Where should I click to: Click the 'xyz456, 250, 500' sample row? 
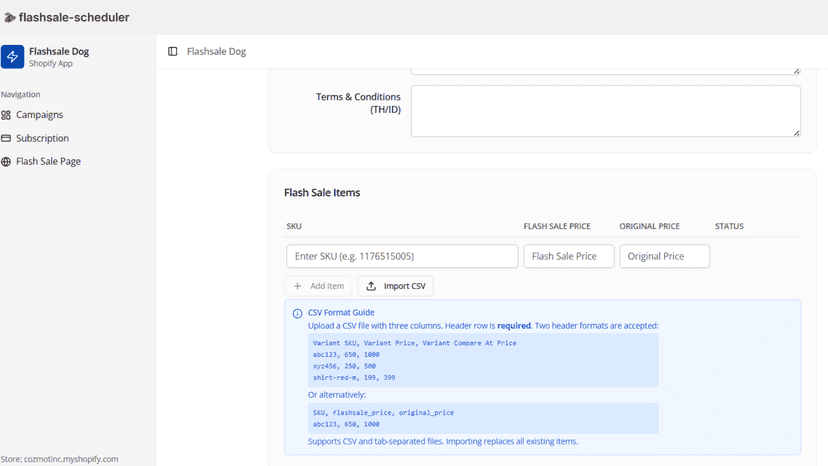344,366
